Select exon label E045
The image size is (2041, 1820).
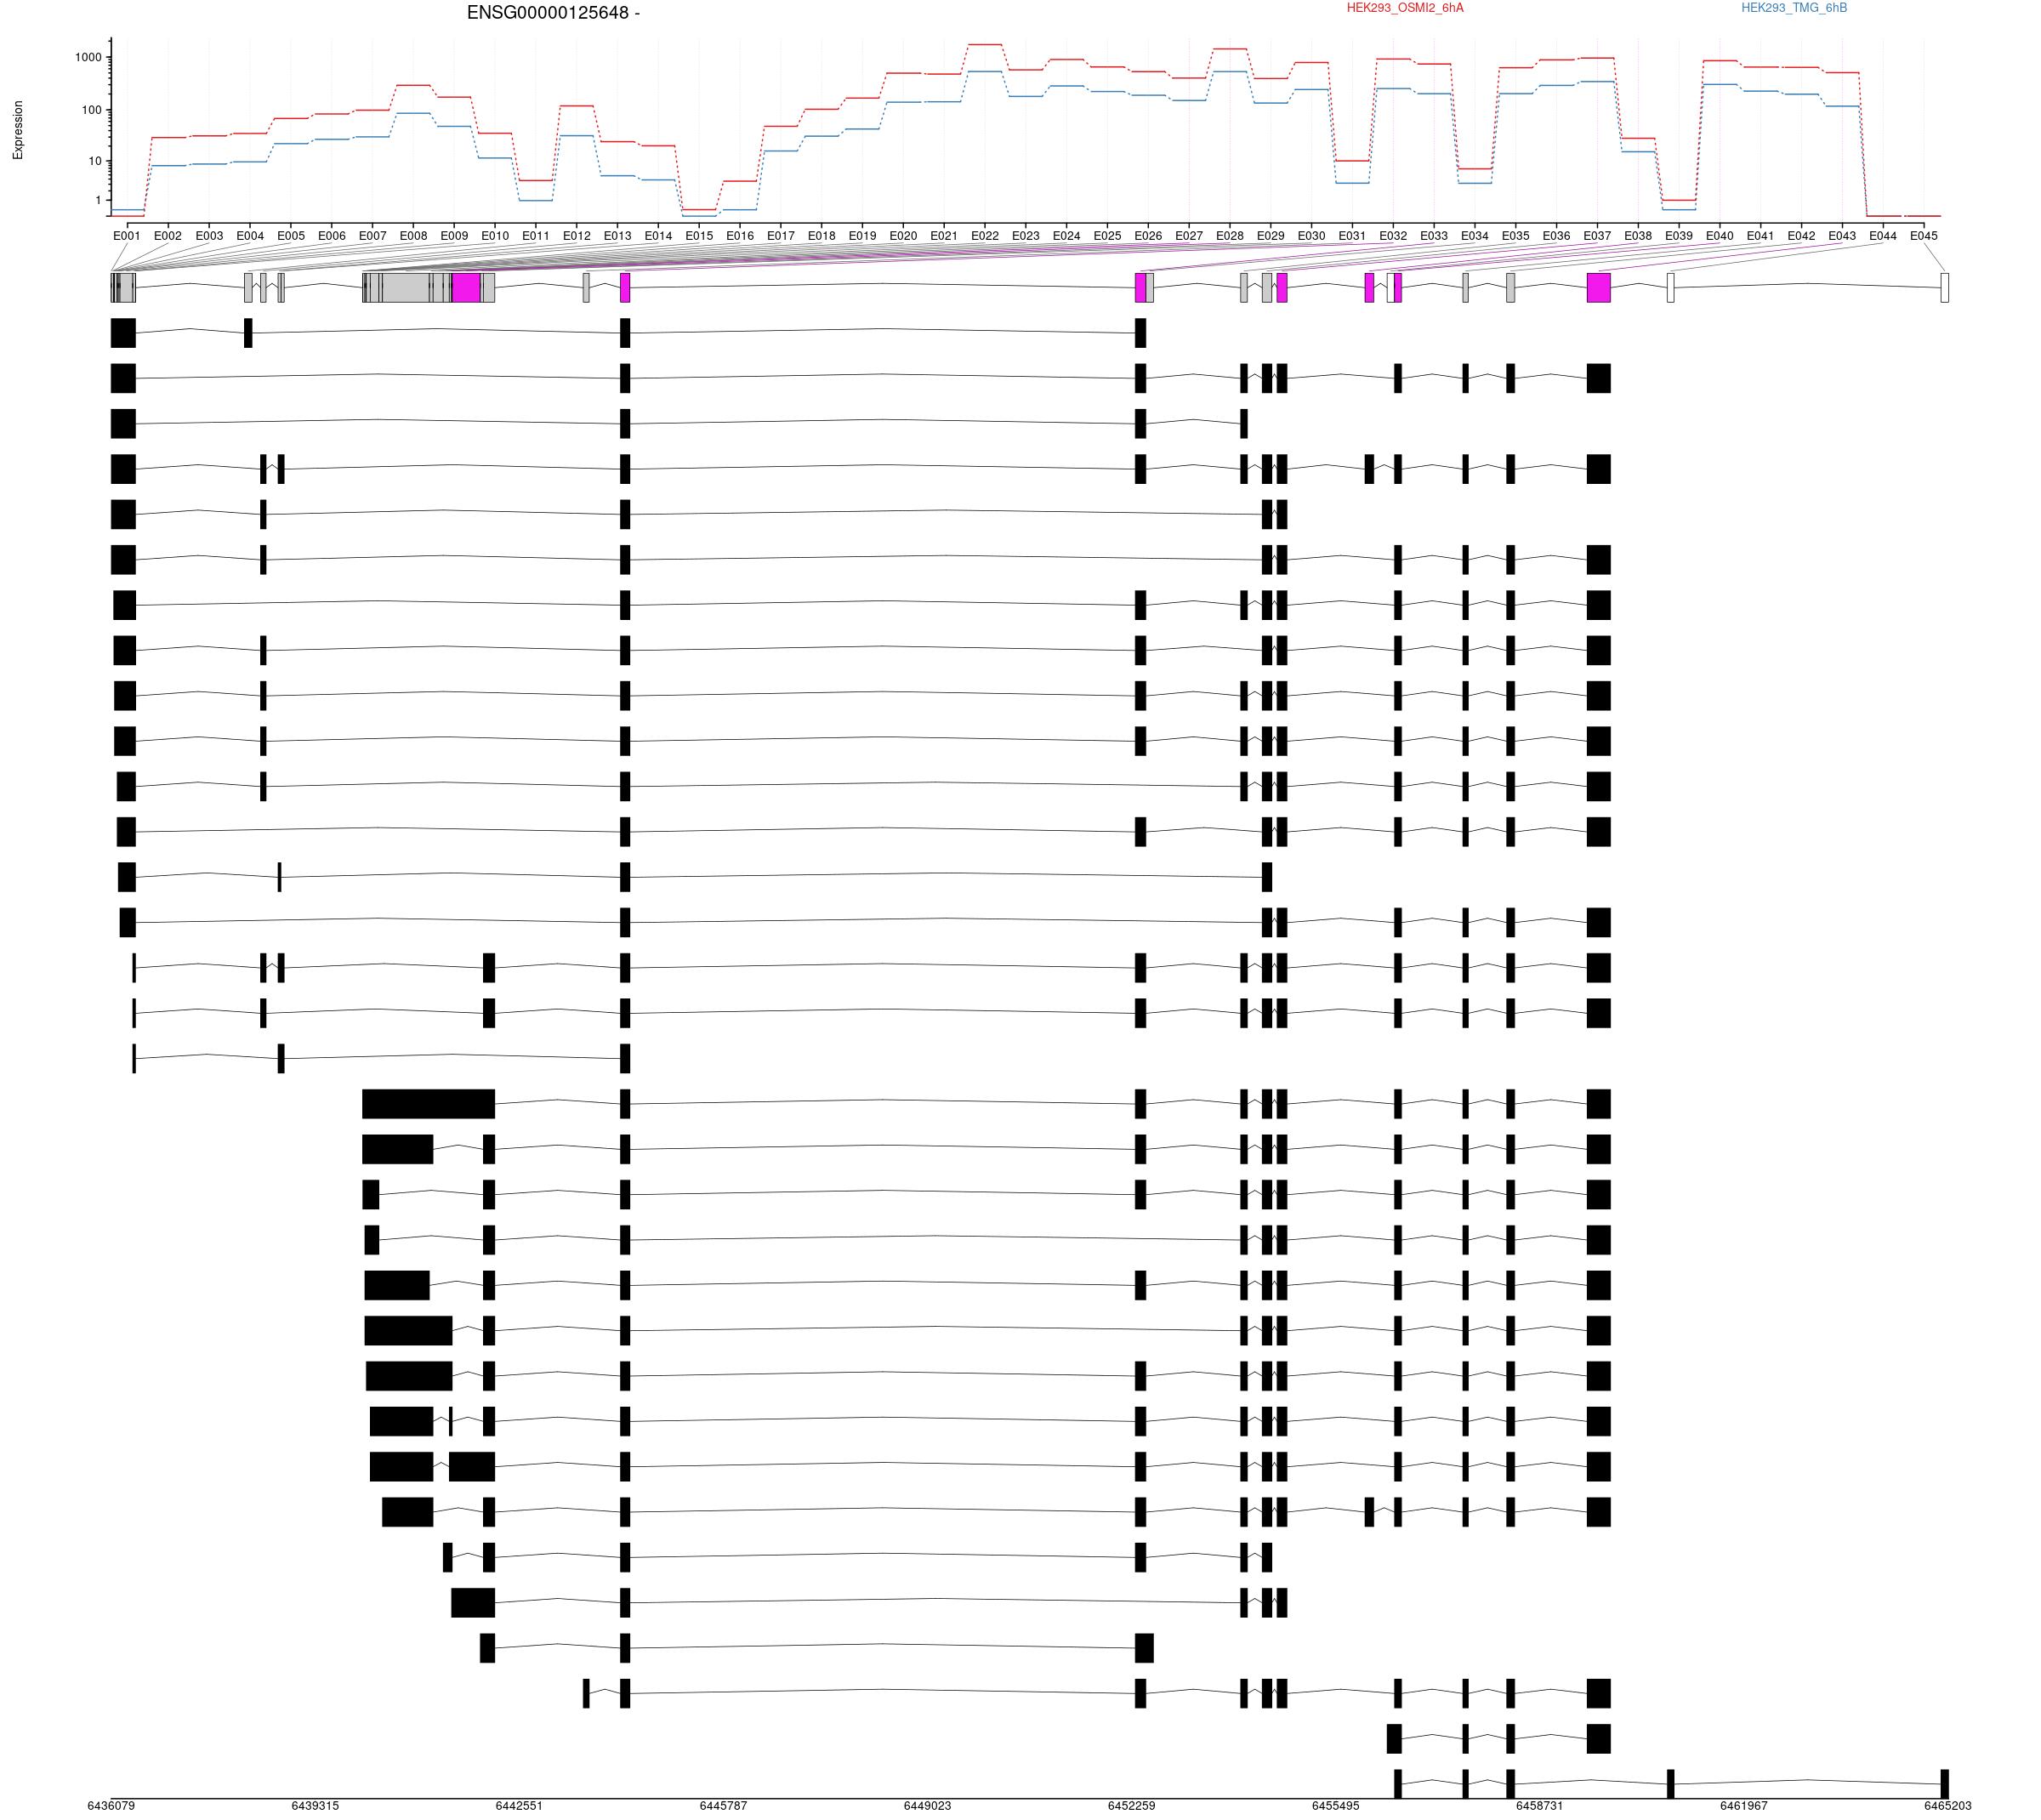(1924, 236)
